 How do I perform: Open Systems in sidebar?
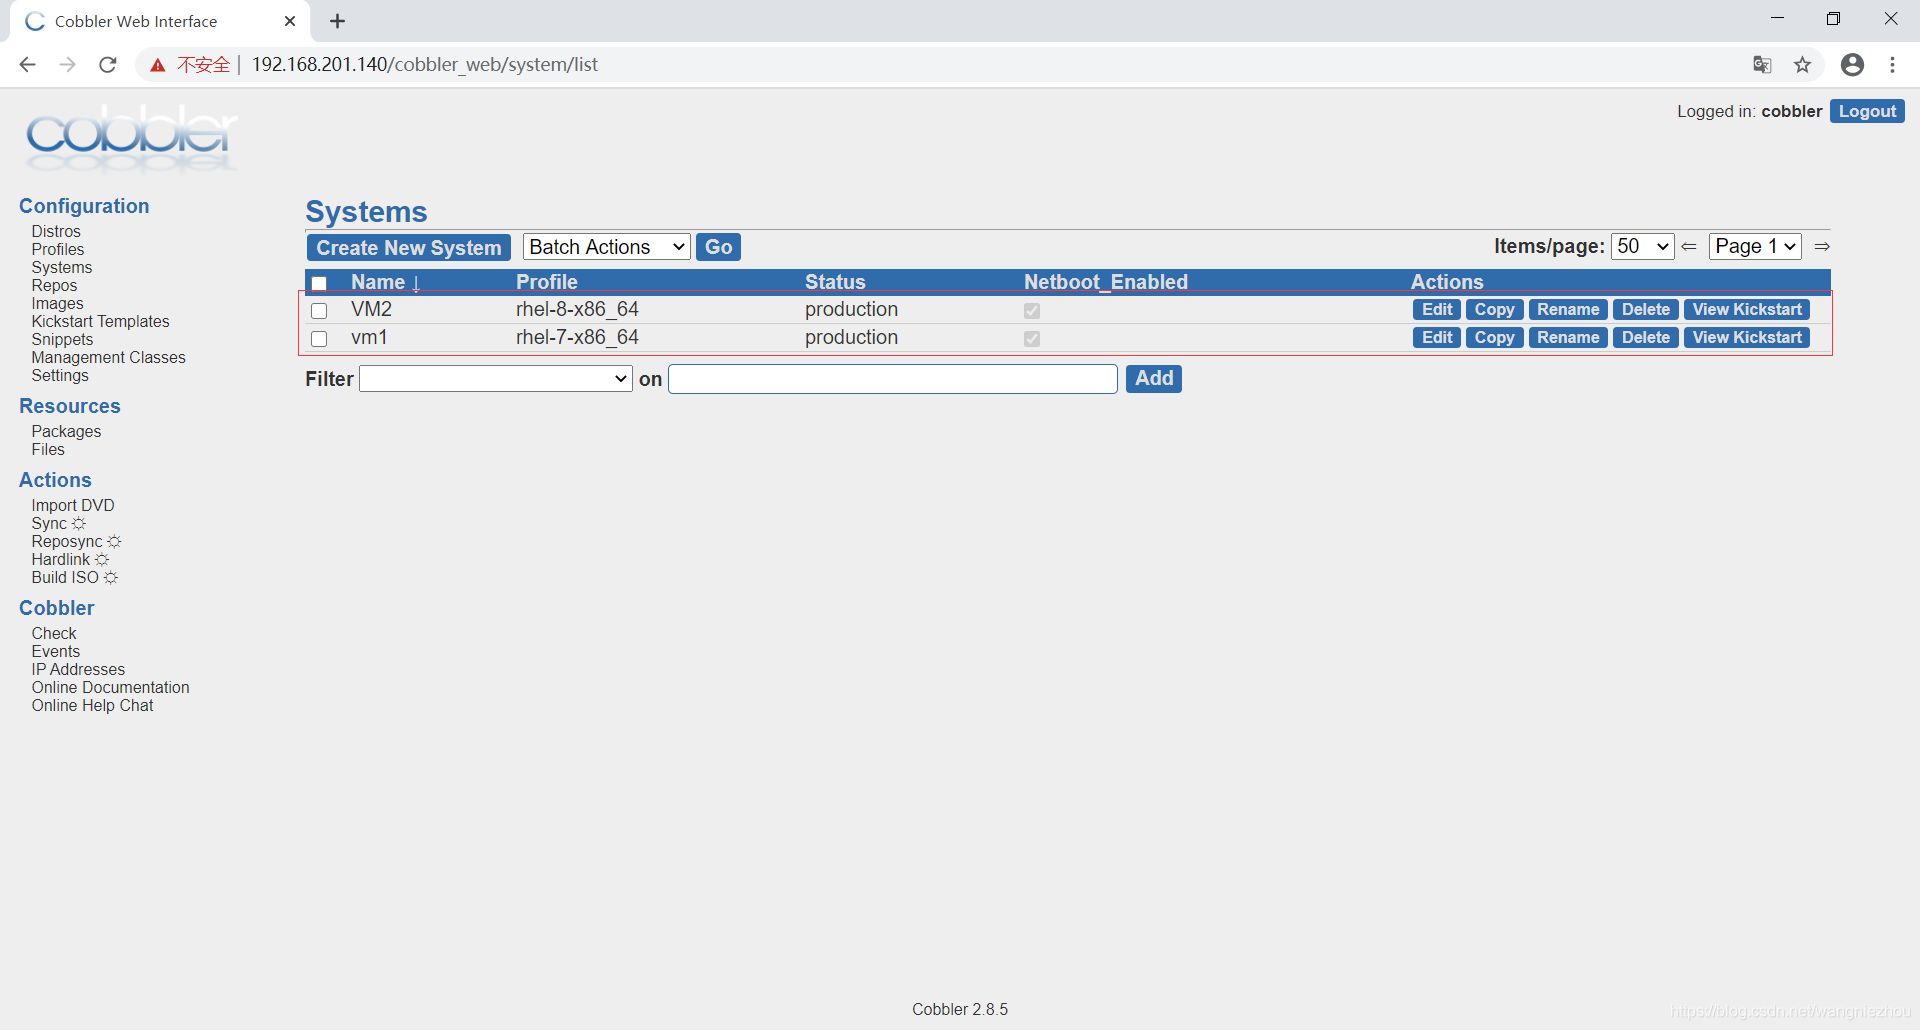point(62,267)
